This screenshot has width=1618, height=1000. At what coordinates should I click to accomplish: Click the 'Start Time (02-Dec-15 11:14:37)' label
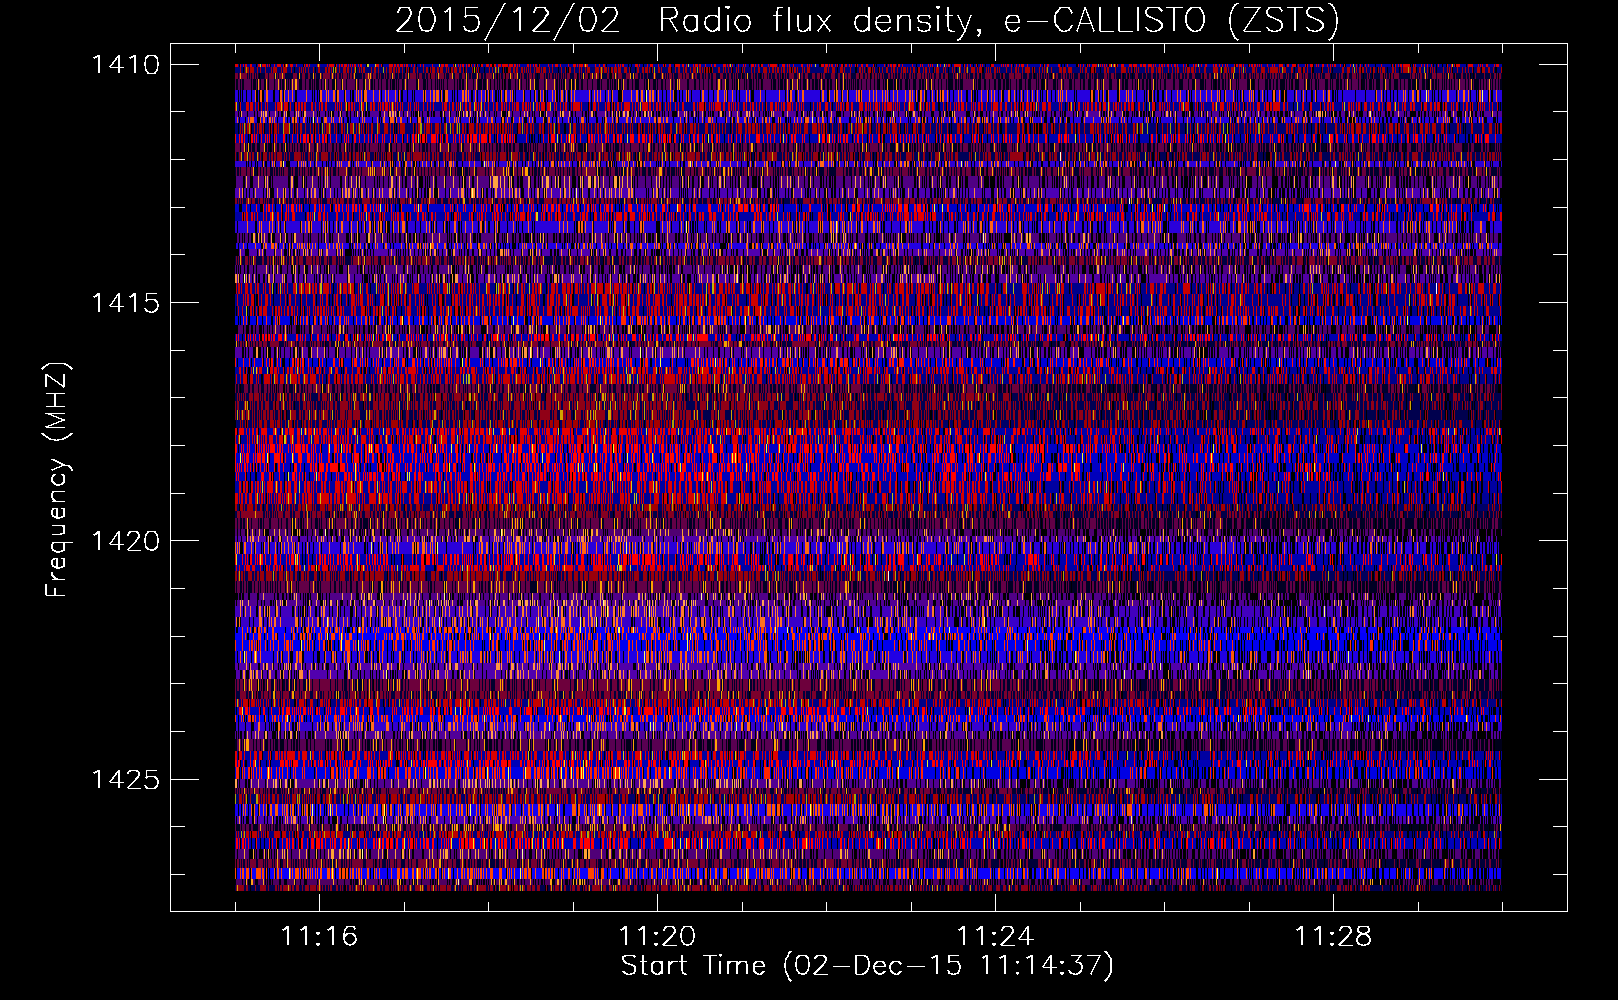pos(867,966)
